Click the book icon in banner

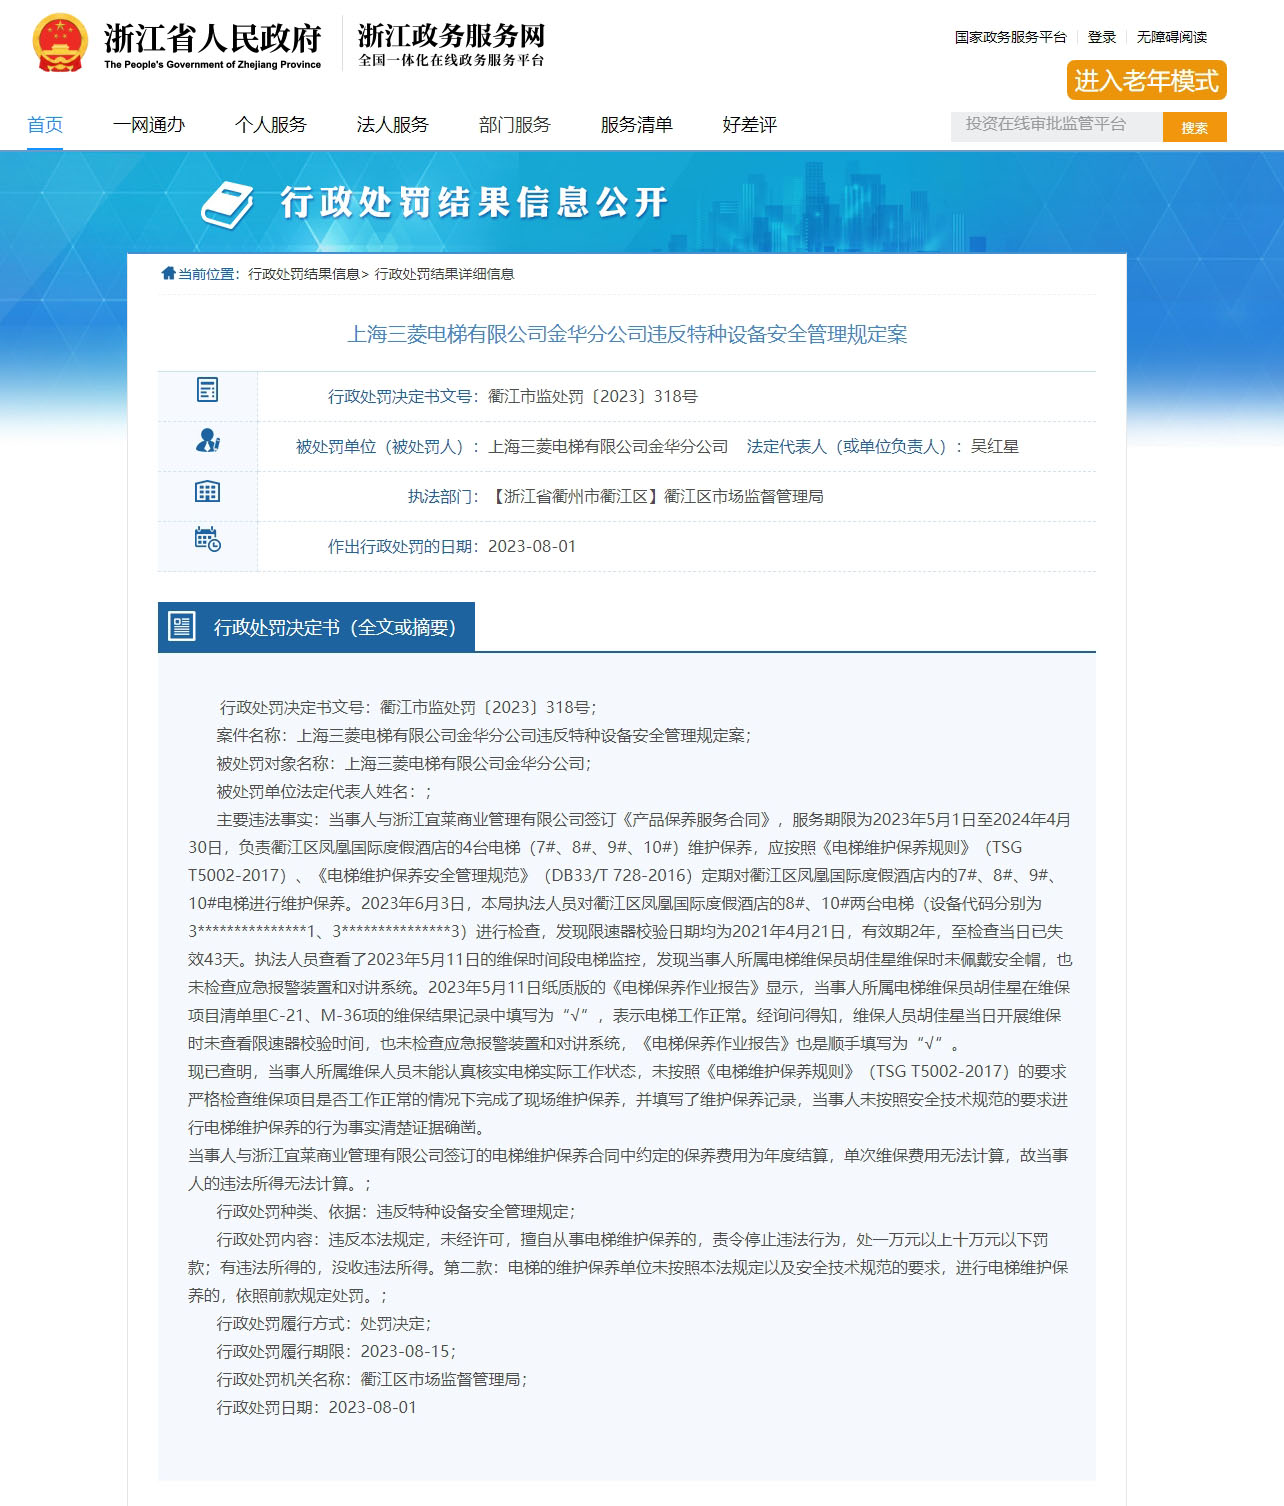[227, 204]
